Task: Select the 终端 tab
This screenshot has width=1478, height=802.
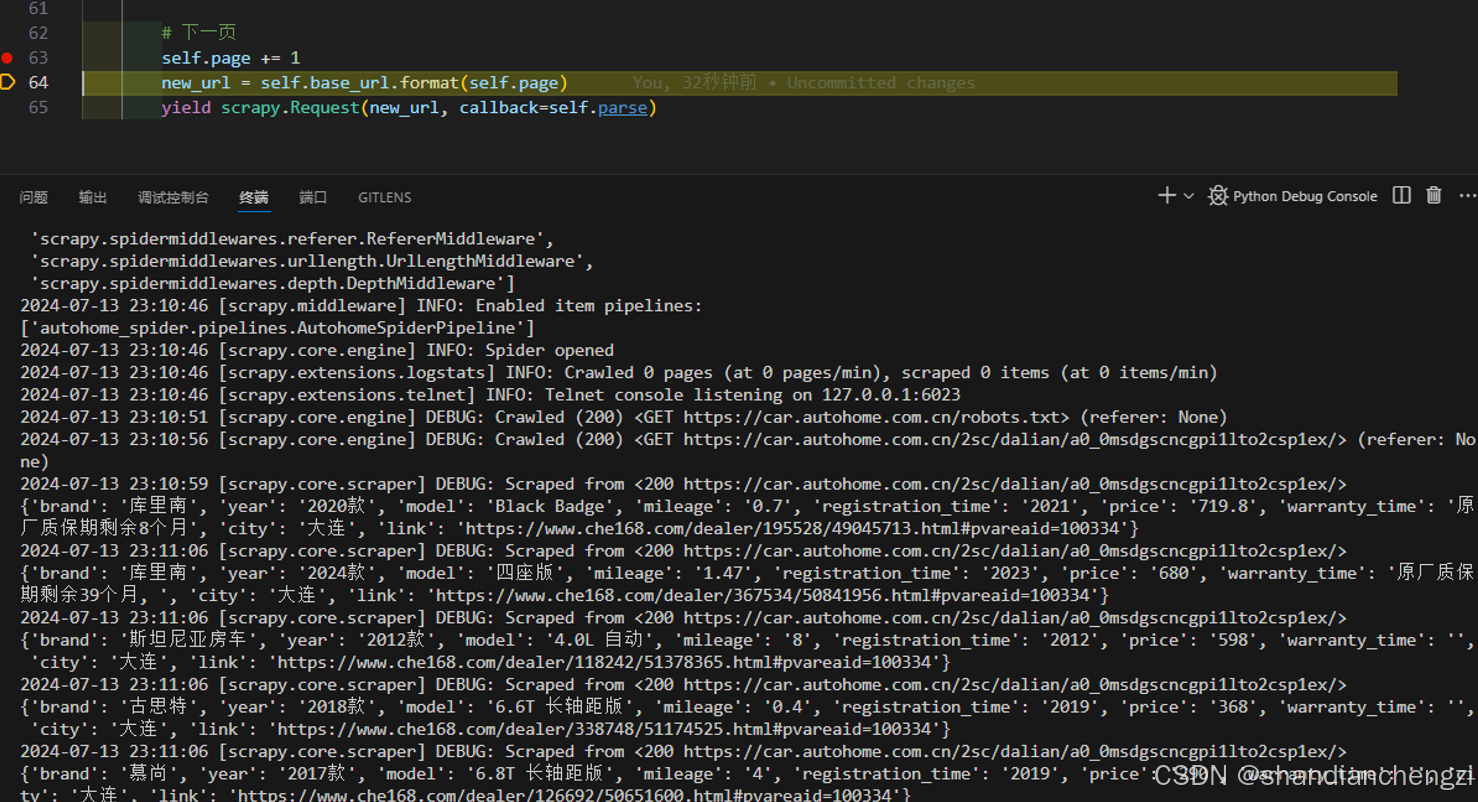Action: click(254, 197)
